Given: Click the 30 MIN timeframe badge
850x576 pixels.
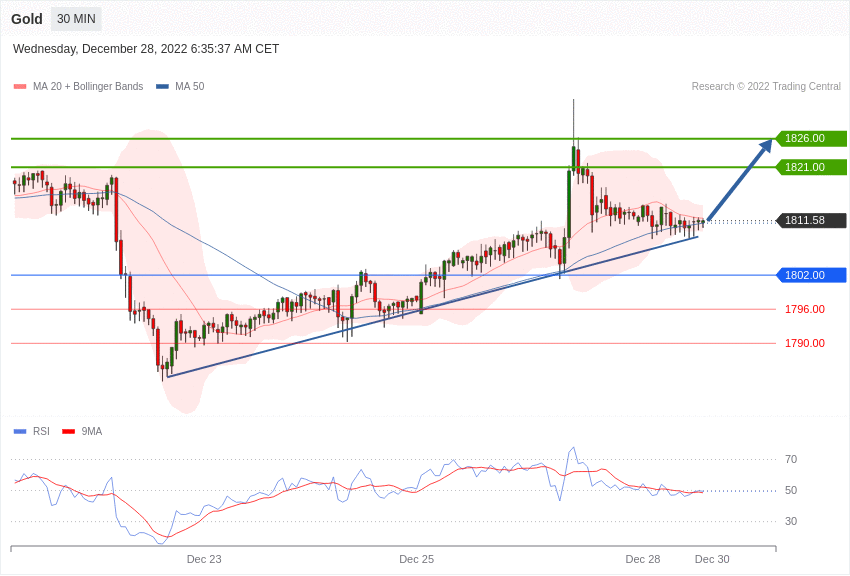Looking at the screenshot, I should [x=76, y=19].
